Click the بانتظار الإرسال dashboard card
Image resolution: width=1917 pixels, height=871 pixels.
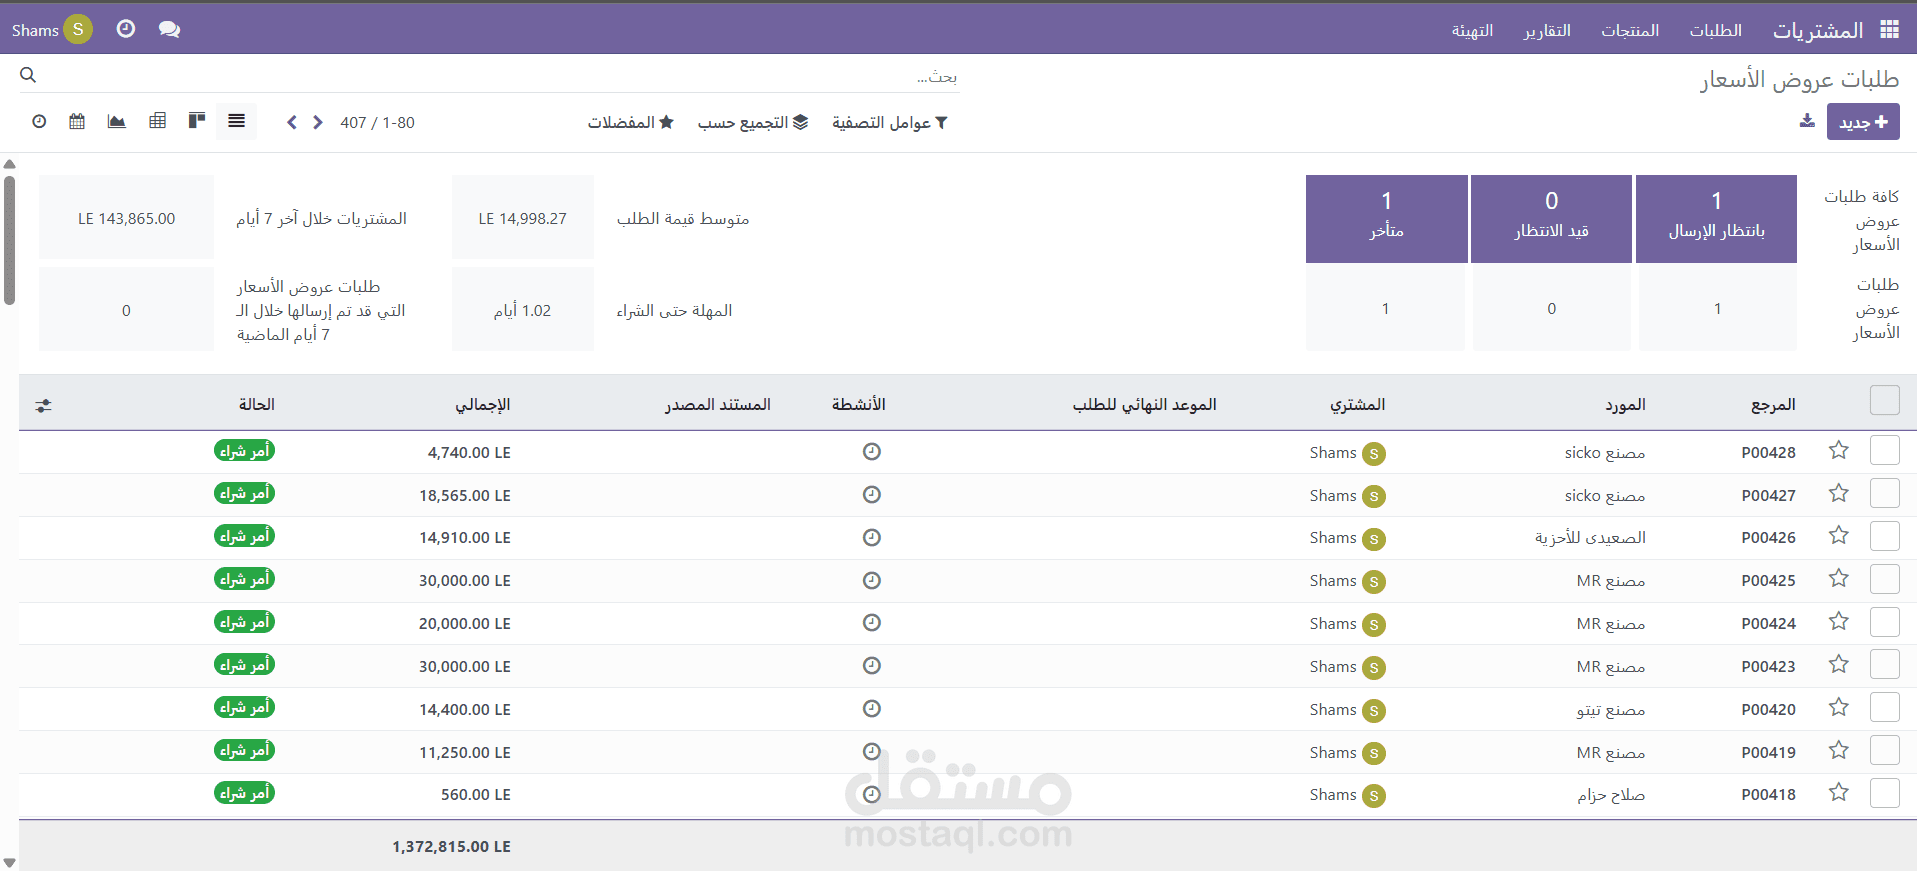click(x=1716, y=219)
